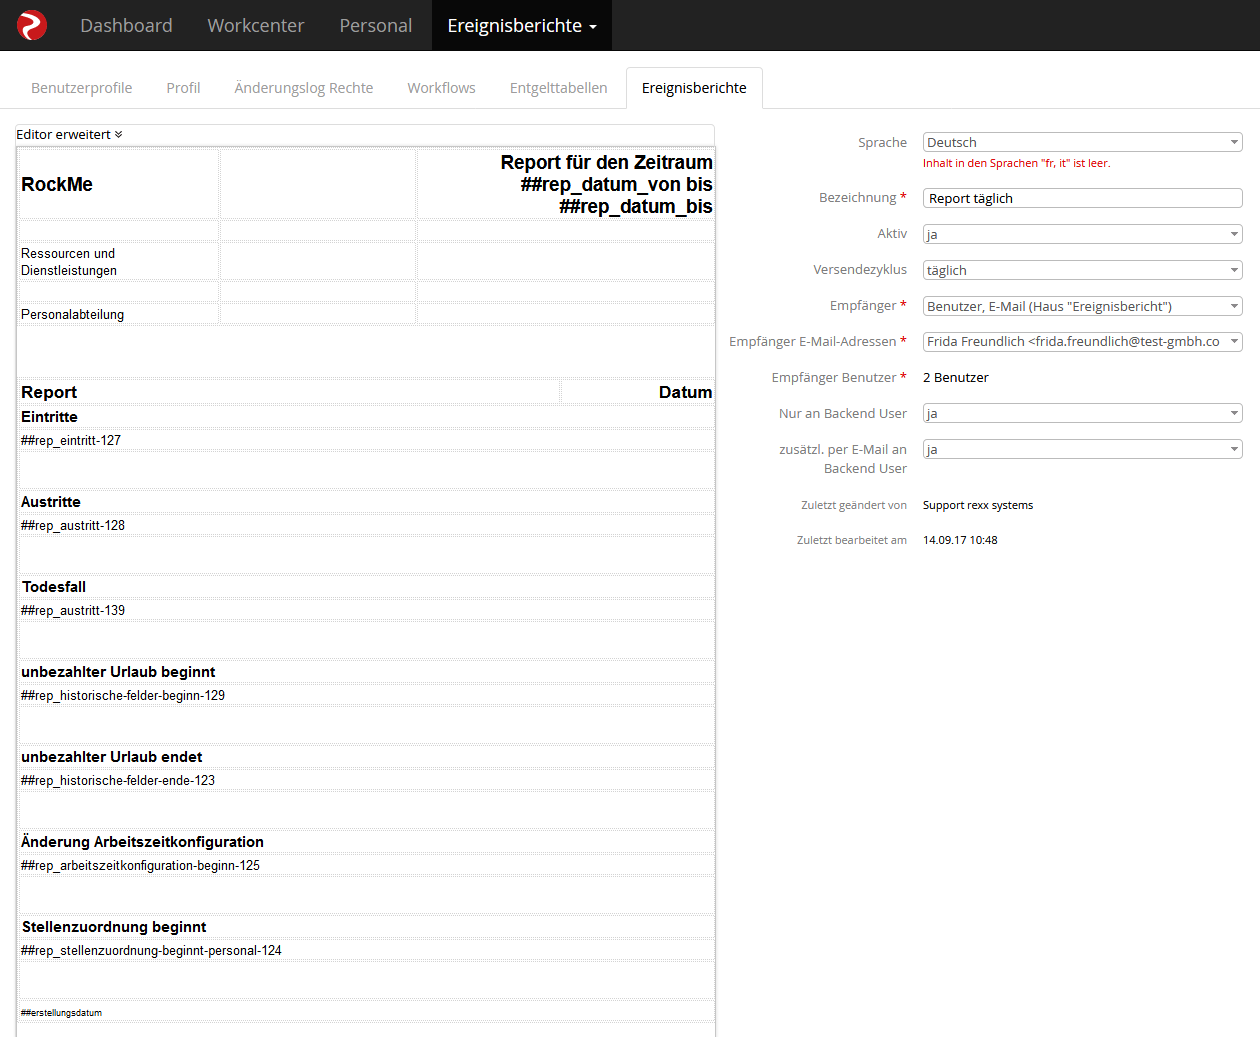Image resolution: width=1260 pixels, height=1037 pixels.
Task: Switch to the Workflows tab
Action: [441, 88]
